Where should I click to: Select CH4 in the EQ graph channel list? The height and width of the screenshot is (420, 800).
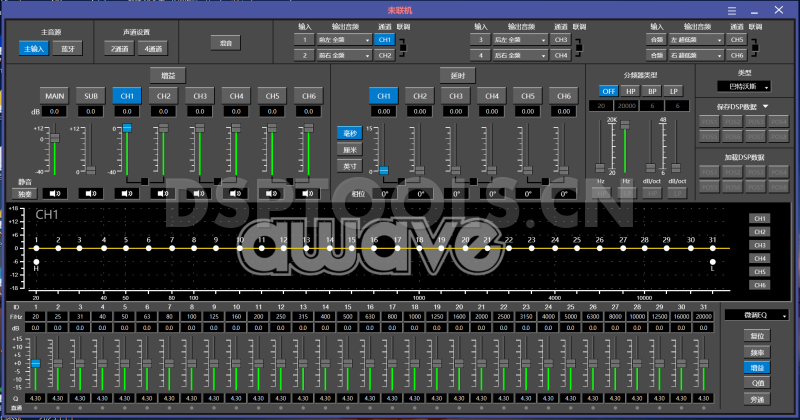[760, 258]
